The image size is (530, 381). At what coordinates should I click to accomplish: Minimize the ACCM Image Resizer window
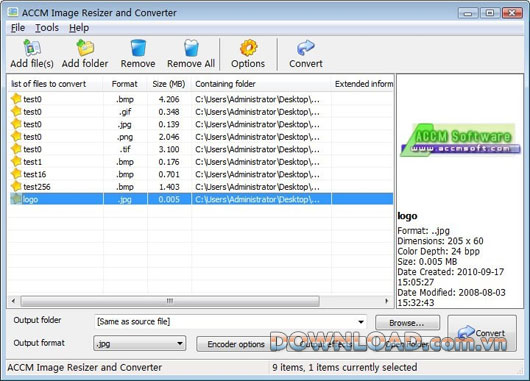click(468, 13)
